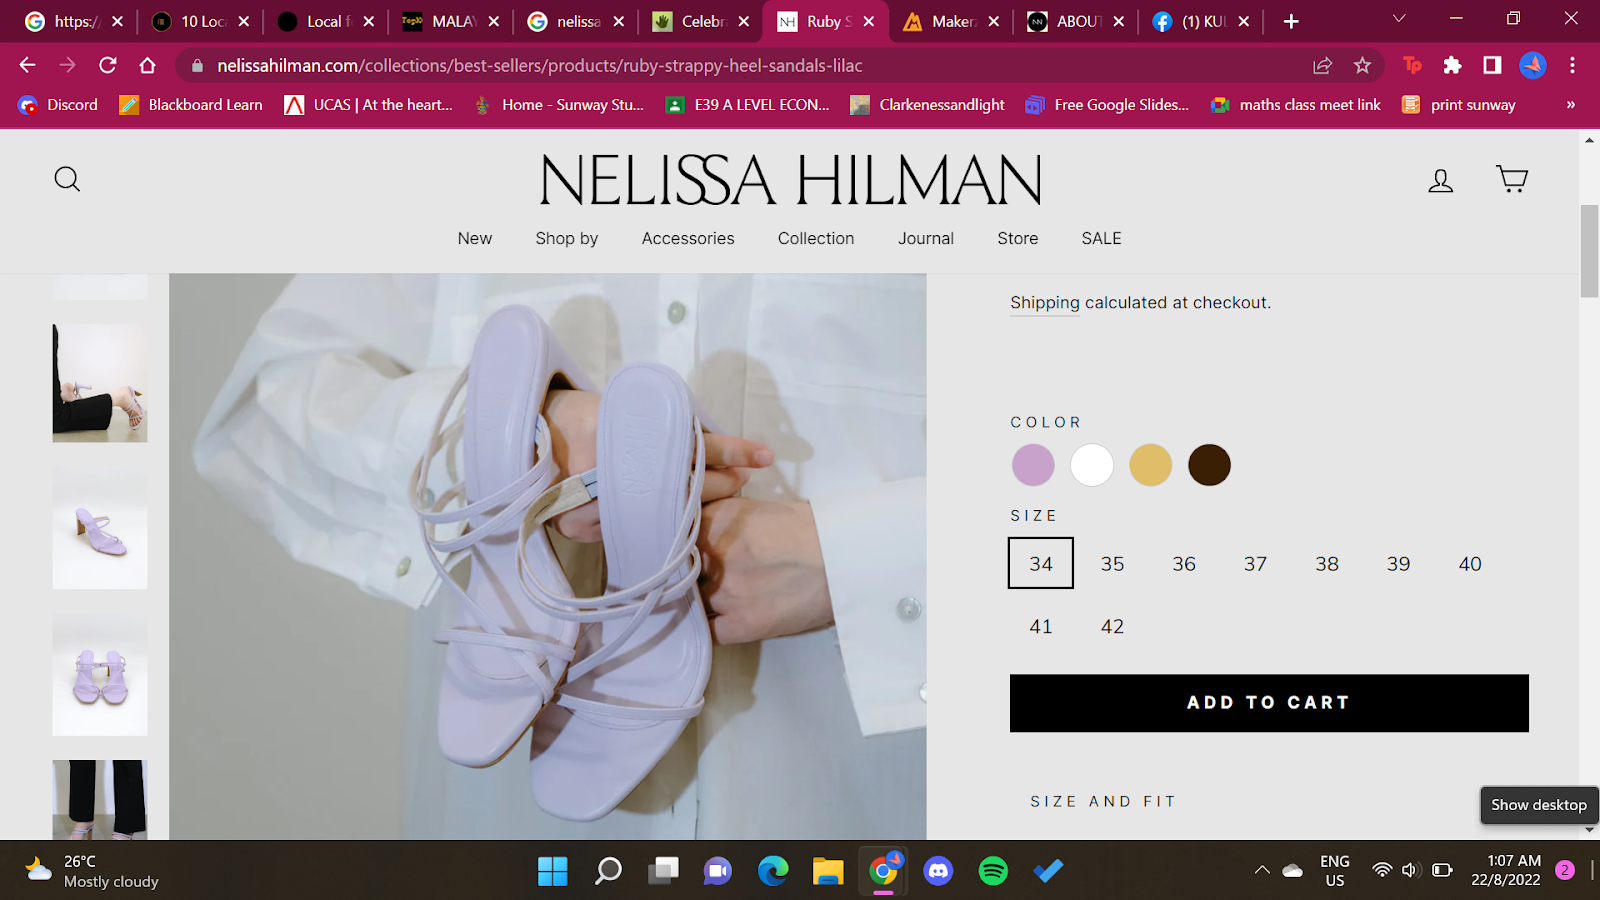
Task: Show more bookmarks with the chevron
Action: pos(1571,104)
